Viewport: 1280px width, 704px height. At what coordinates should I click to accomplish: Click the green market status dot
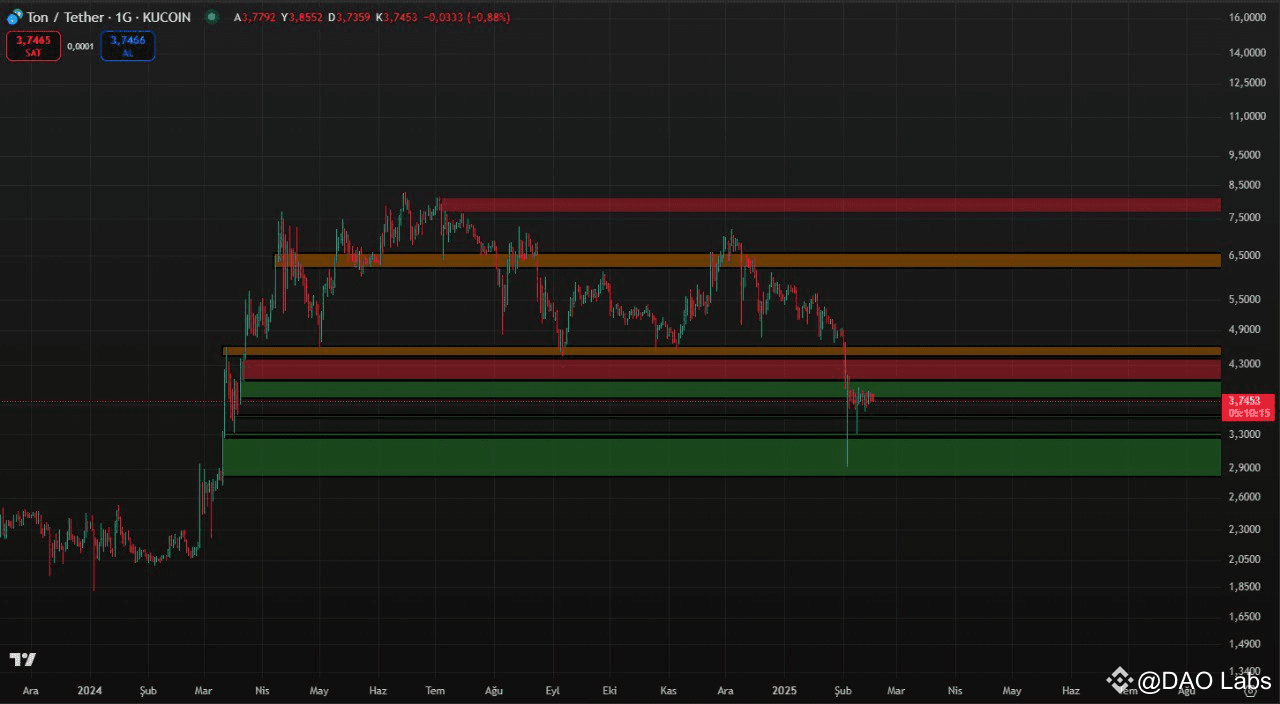point(211,17)
